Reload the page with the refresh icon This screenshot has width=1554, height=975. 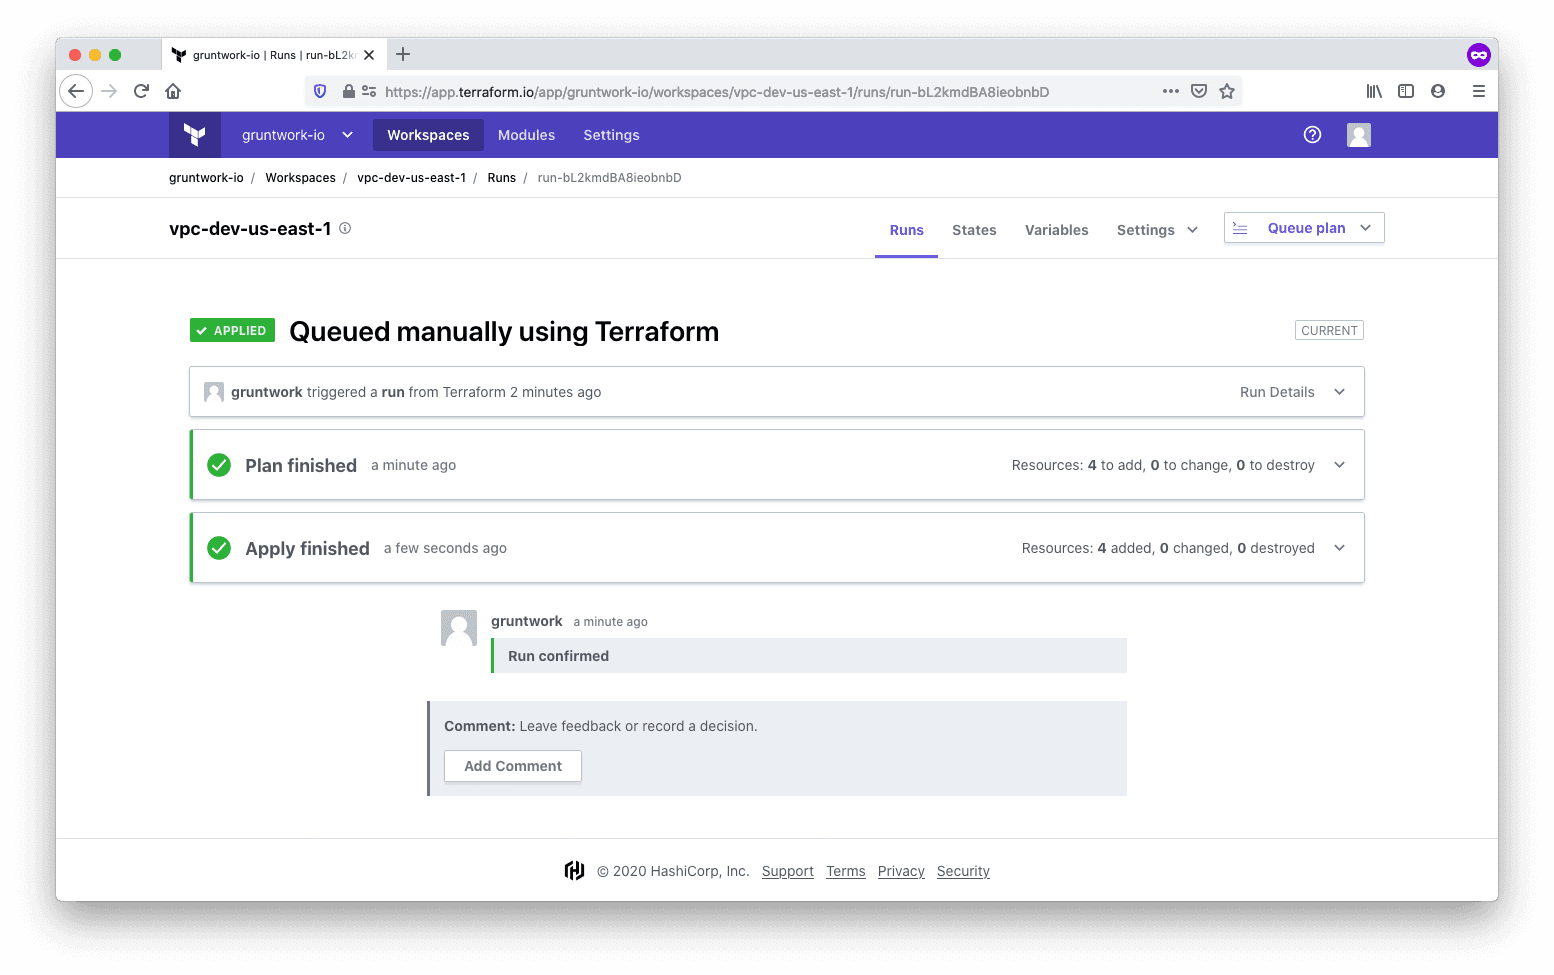[141, 91]
